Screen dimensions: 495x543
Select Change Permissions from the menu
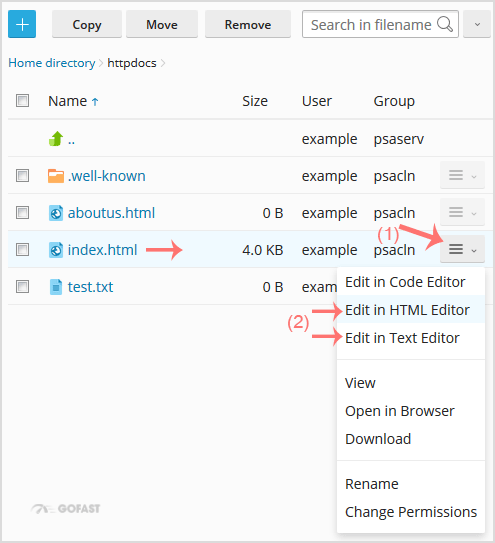(411, 512)
